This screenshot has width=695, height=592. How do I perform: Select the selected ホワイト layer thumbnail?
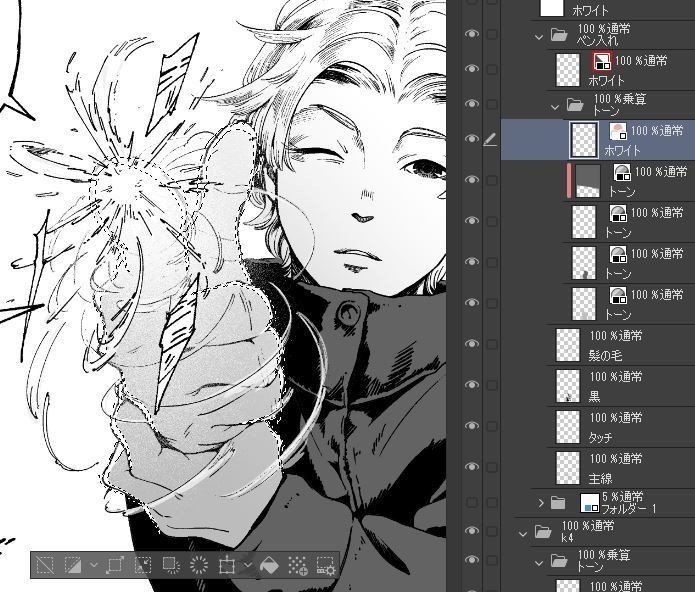[x=584, y=140]
